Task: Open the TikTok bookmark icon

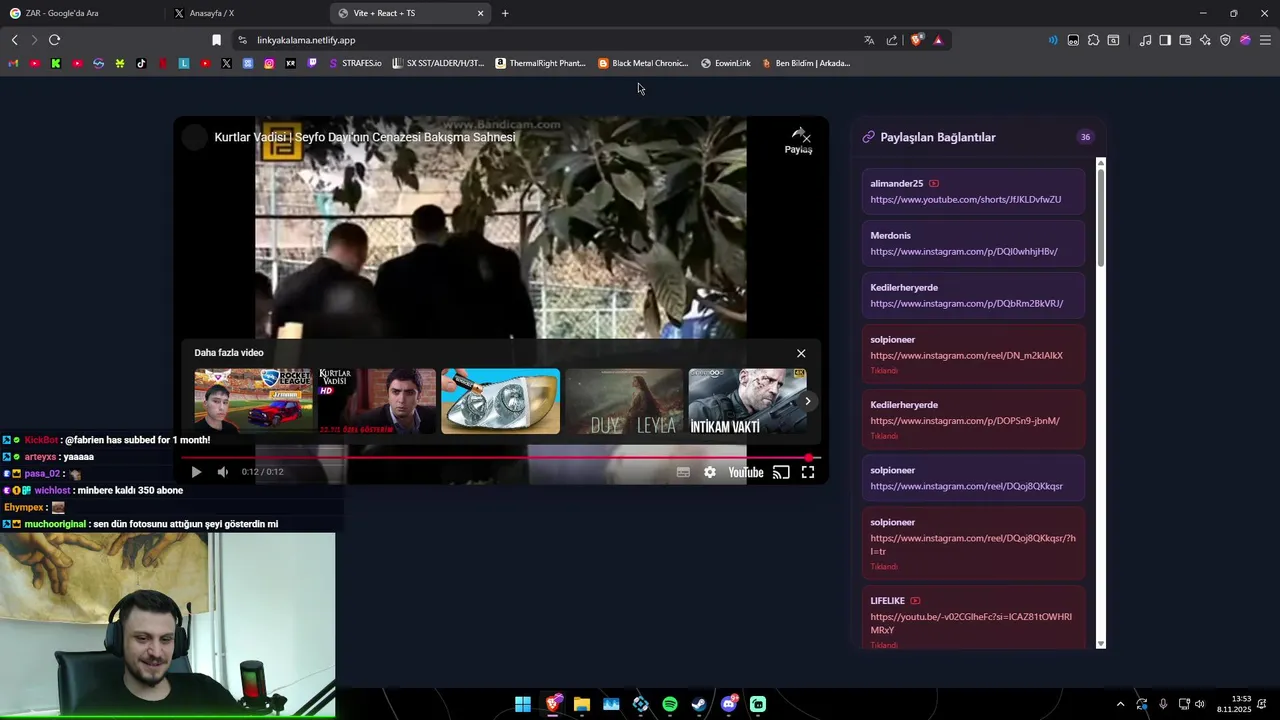Action: point(141,63)
